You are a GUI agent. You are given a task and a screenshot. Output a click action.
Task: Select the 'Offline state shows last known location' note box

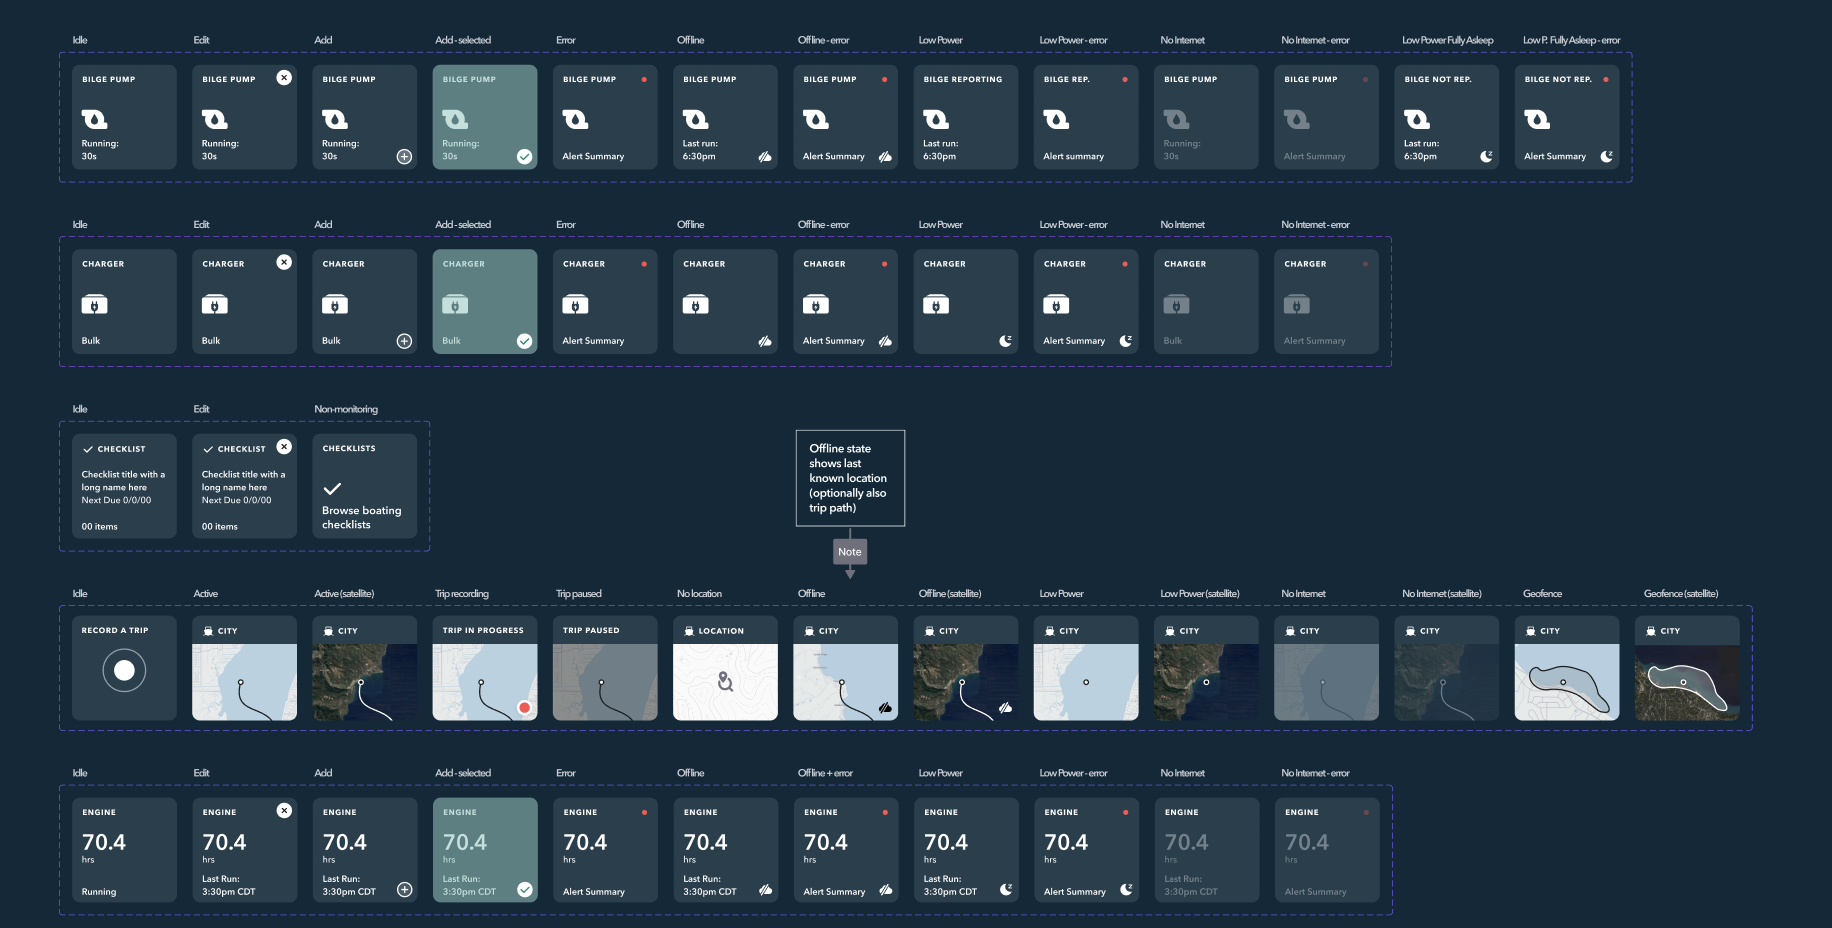point(850,478)
